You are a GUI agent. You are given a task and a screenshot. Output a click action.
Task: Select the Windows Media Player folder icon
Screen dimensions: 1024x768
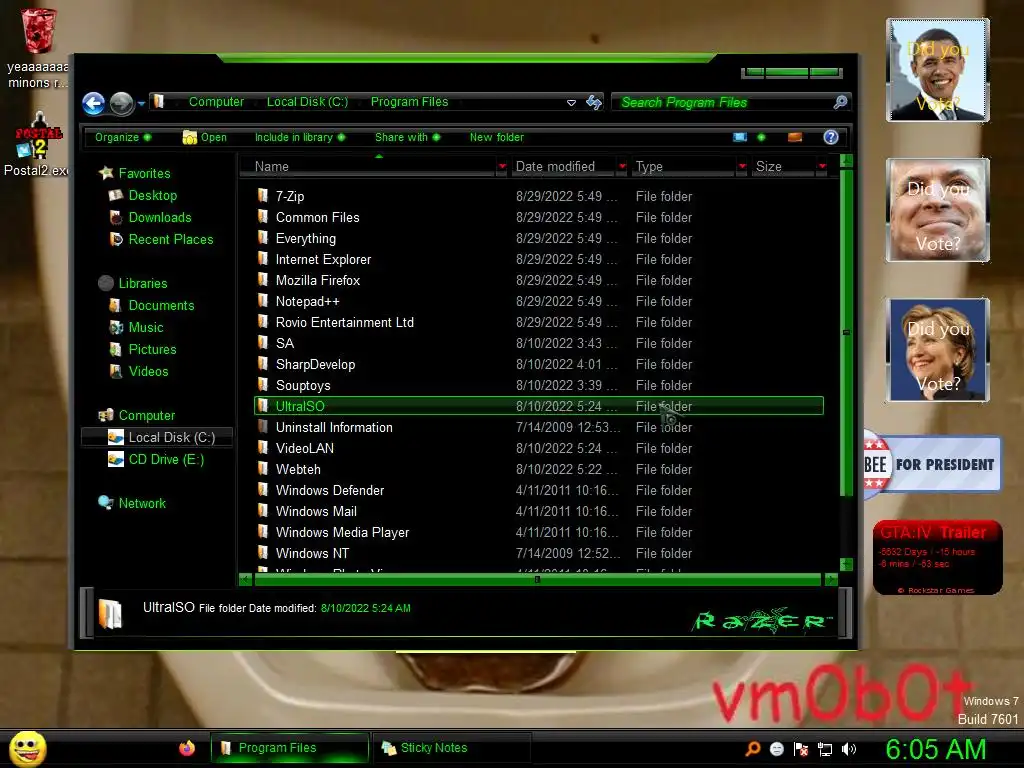coord(263,532)
